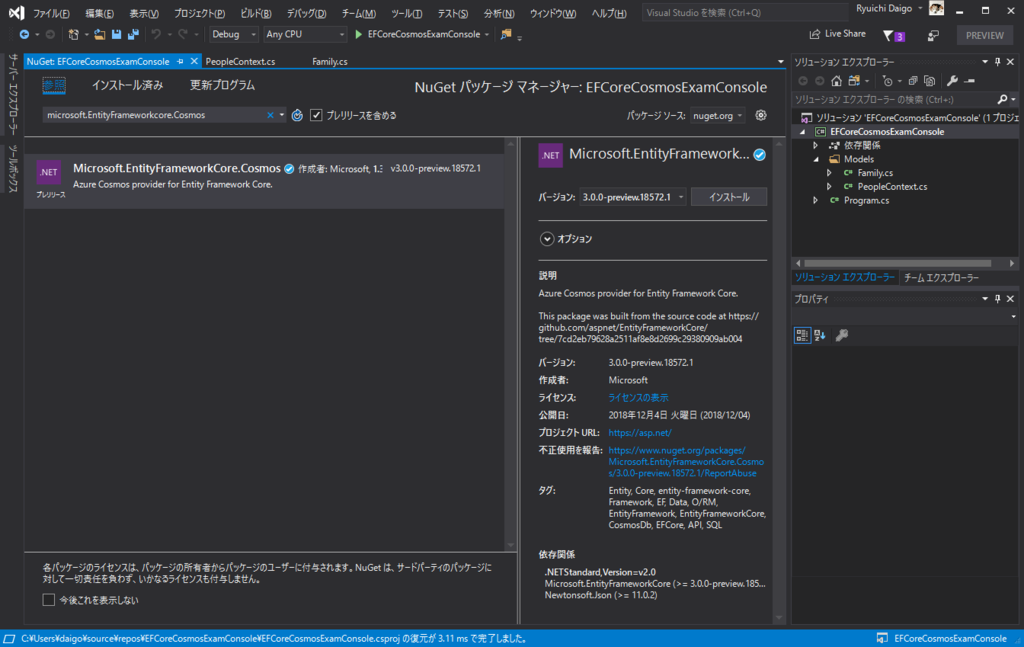The image size is (1024, 647).
Task: Select Microsoft.EntityFrameworkCore.Cosmos in the package list
Action: coord(264,181)
